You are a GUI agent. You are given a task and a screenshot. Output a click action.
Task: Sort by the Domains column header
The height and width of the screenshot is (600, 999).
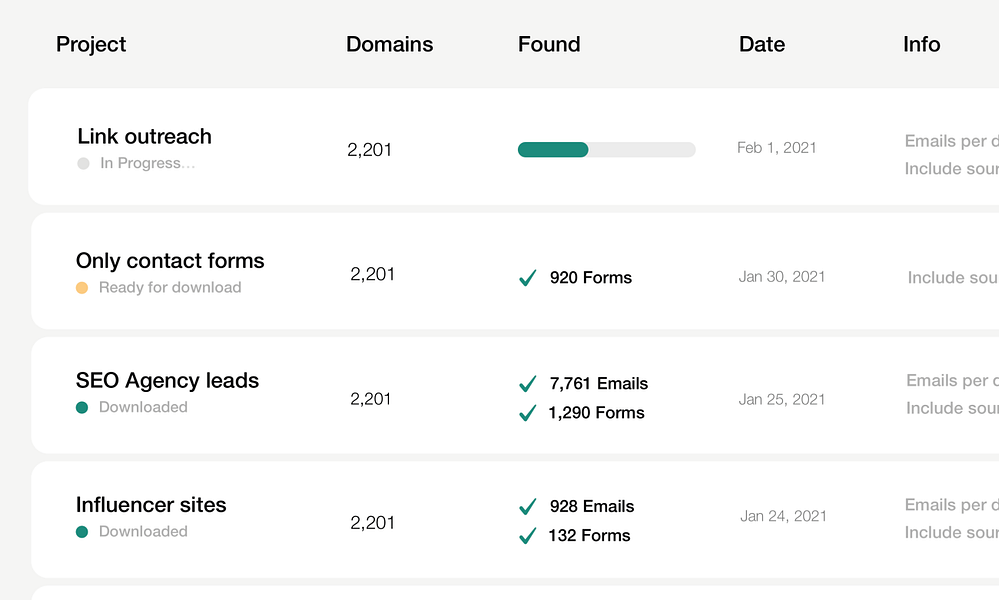pyautogui.click(x=389, y=45)
